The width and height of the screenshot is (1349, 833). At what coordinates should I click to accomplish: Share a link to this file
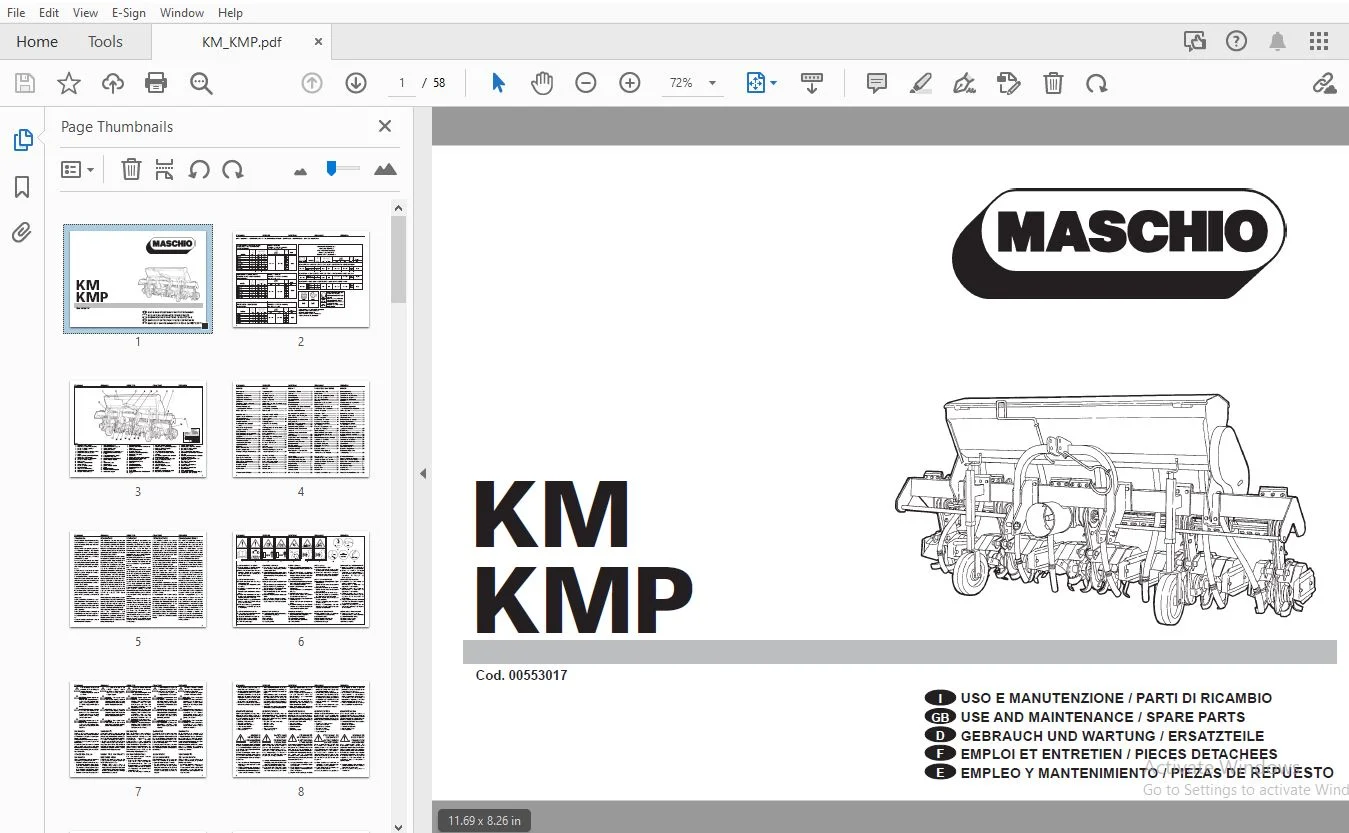click(1325, 84)
